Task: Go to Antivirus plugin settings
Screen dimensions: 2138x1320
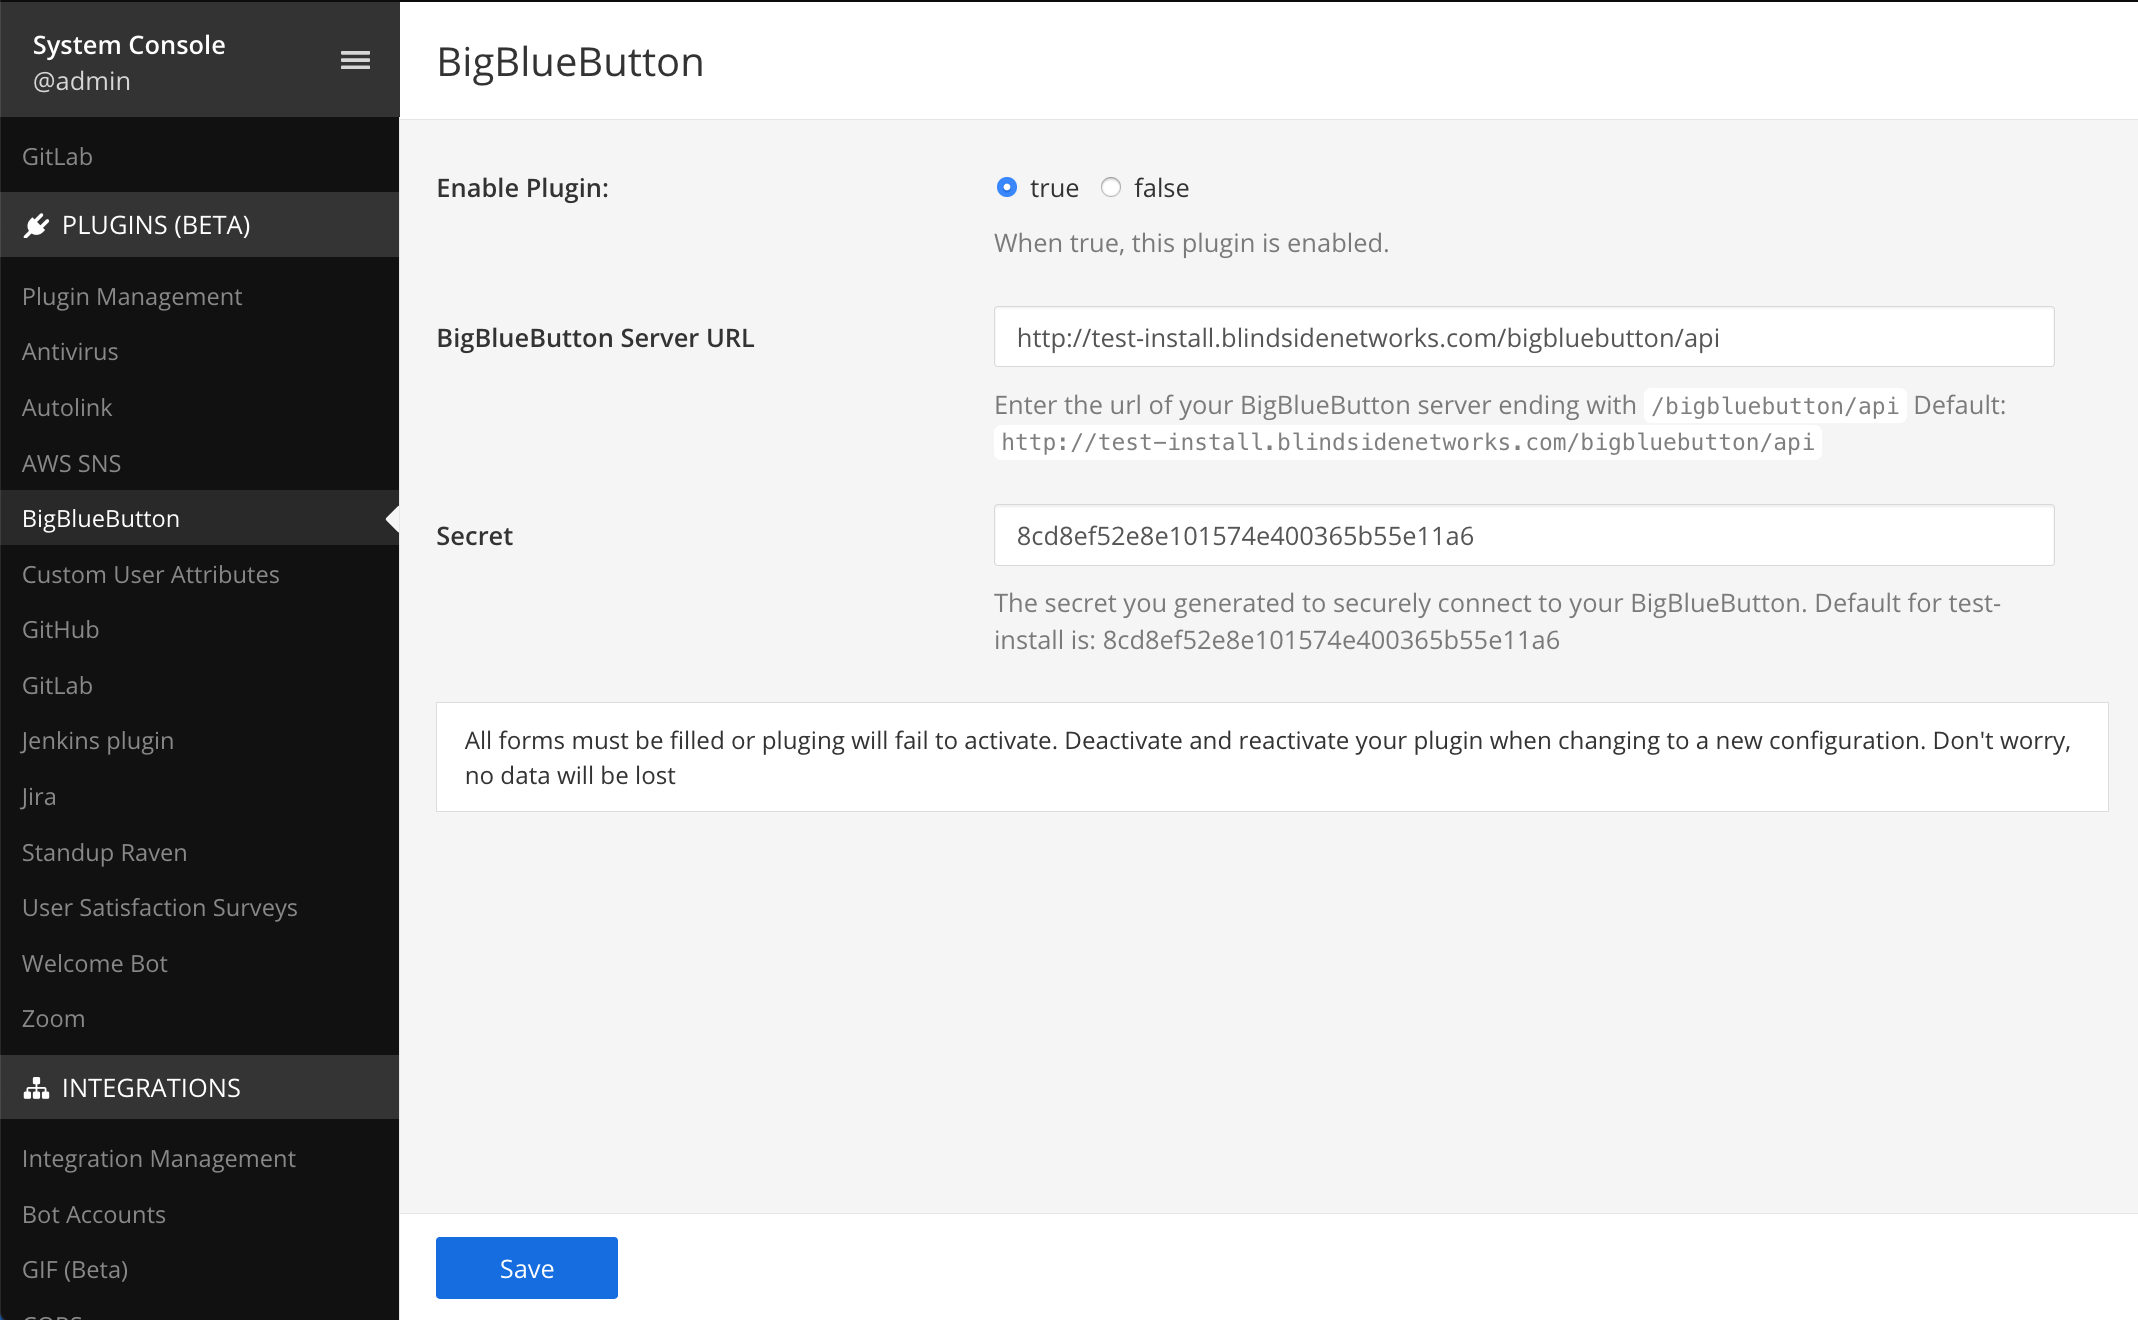Action: 70,352
